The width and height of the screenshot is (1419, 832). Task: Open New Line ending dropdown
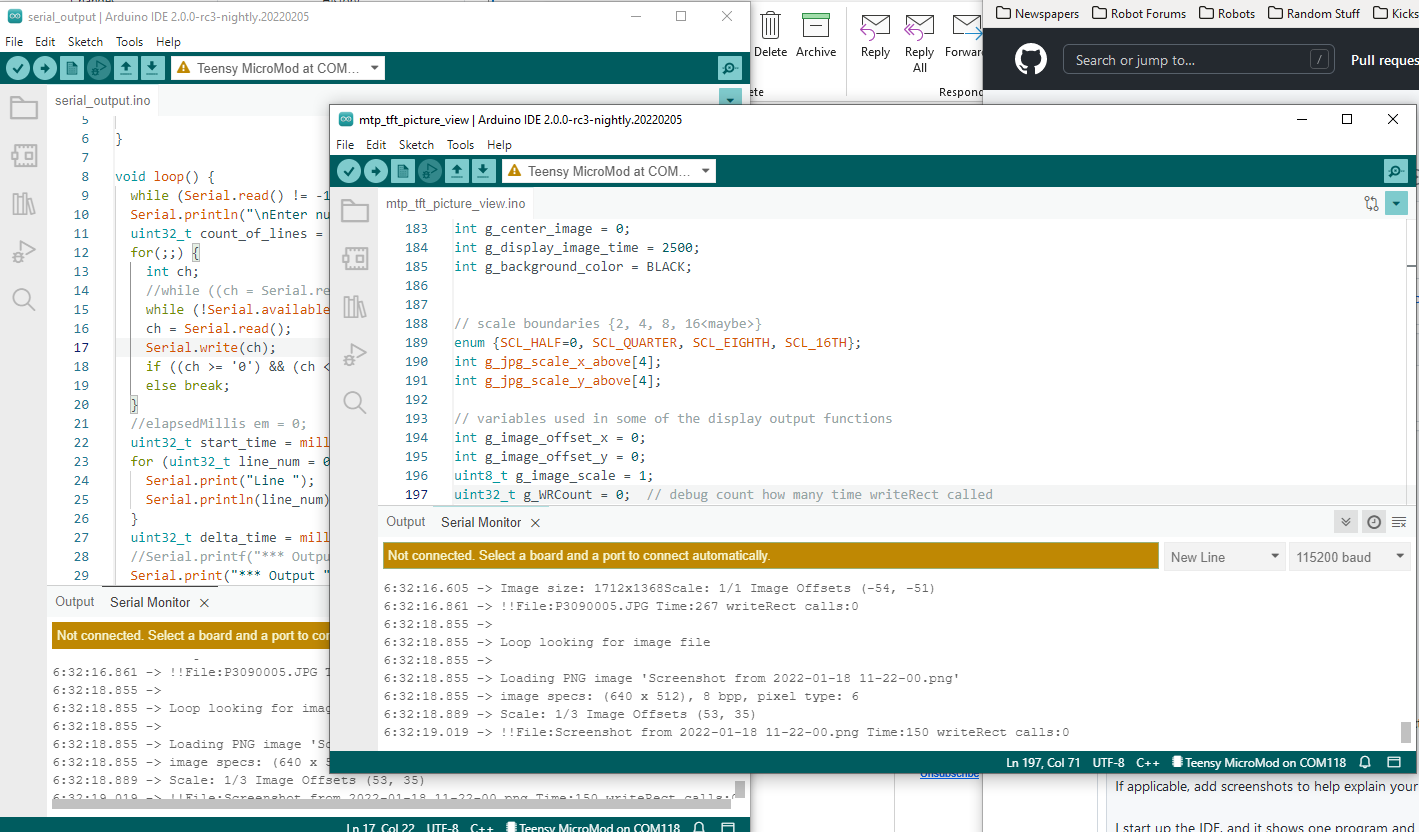(x=1224, y=557)
